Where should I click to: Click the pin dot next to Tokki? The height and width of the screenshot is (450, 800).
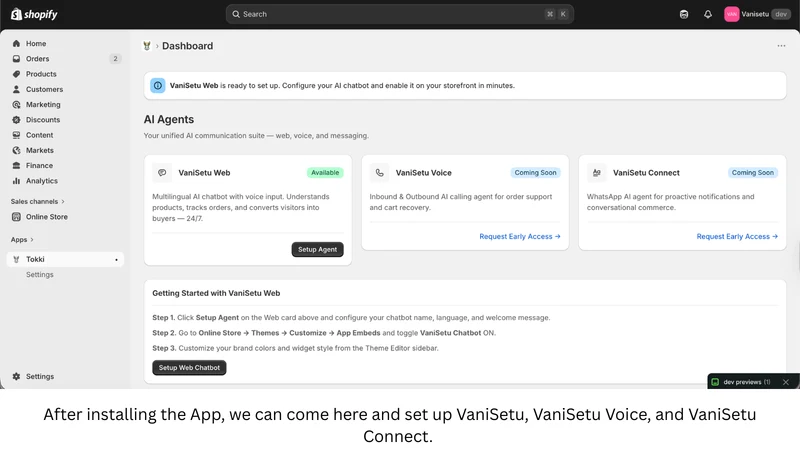116,260
